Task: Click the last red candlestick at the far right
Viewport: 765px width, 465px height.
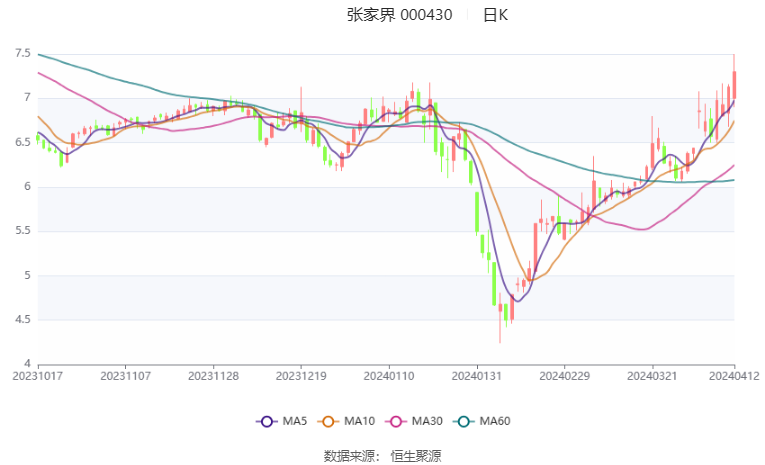Action: tap(734, 85)
